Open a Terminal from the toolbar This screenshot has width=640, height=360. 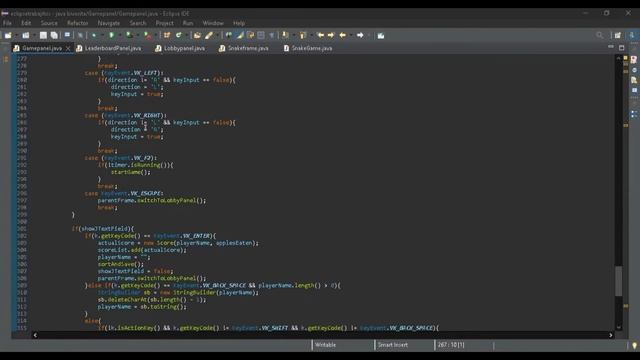pyautogui.click(x=67, y=35)
